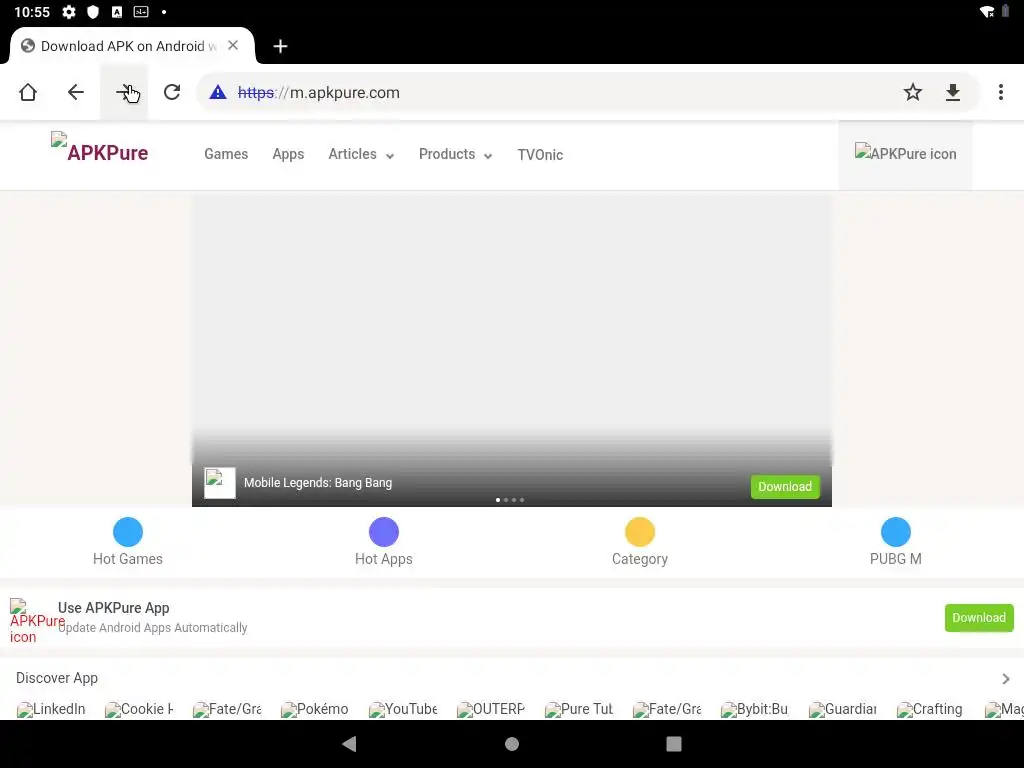This screenshot has height=768, width=1024.
Task: Close the Download APK tab
Action: coord(233,46)
